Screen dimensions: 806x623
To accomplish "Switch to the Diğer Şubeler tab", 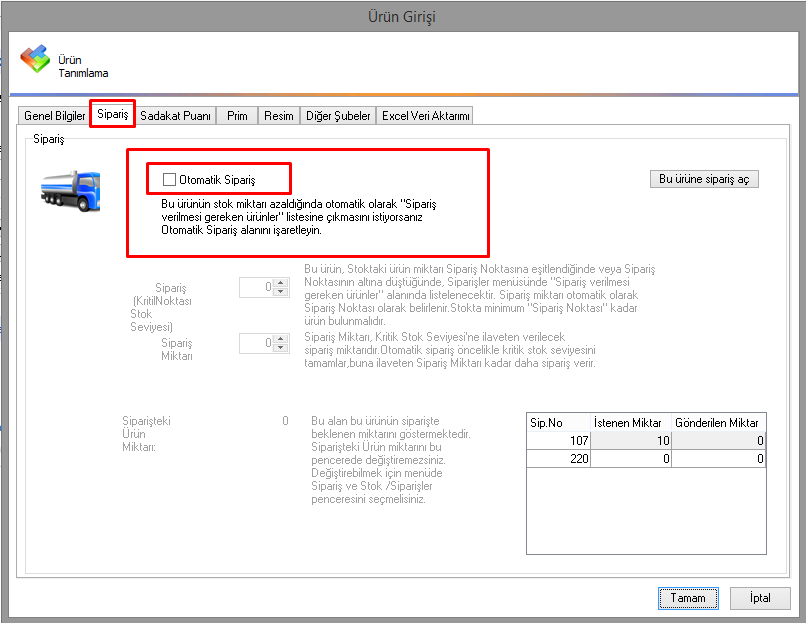I will click(338, 116).
